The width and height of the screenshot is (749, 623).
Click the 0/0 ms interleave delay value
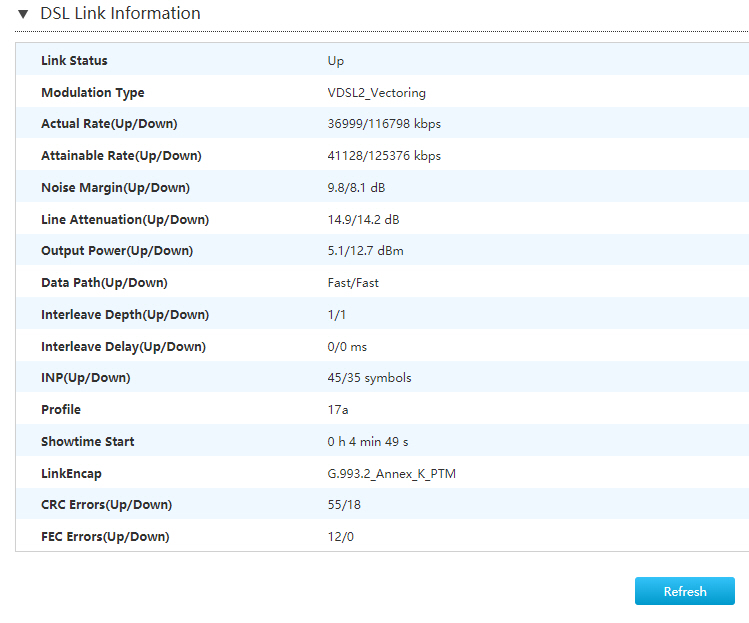coord(347,347)
